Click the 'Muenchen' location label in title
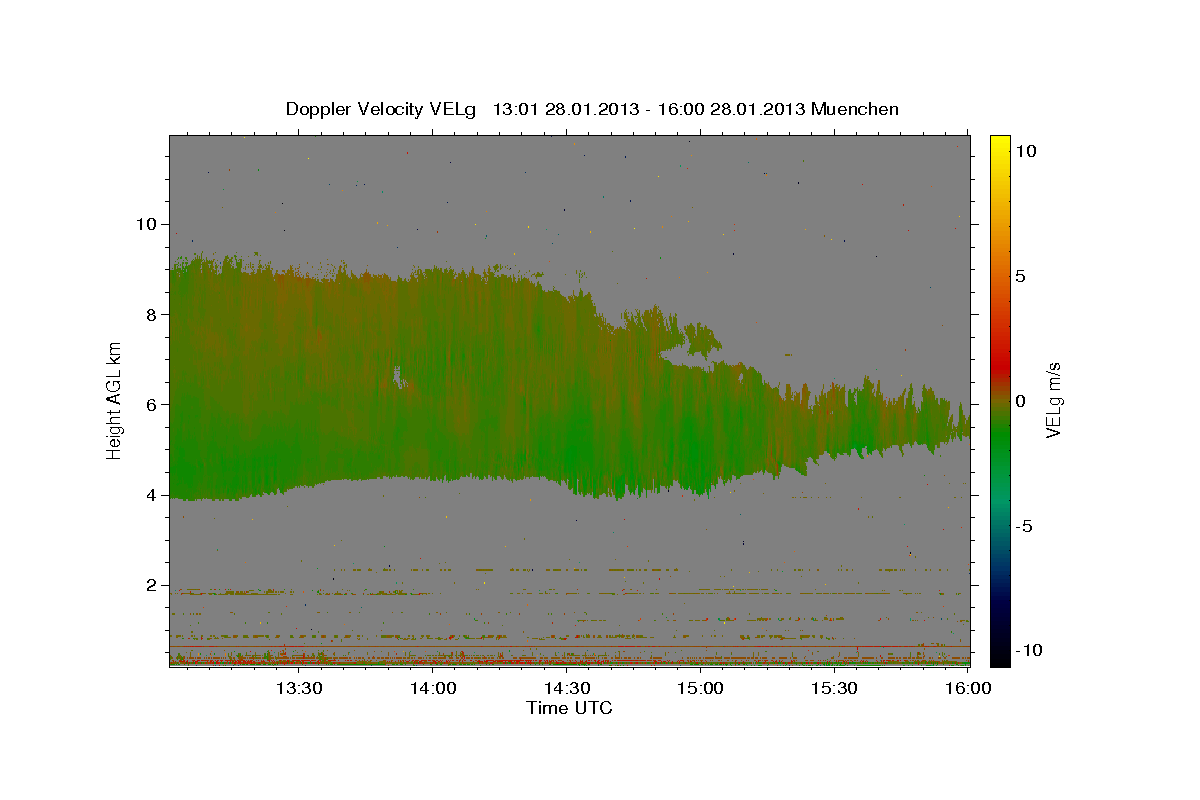Image resolution: width=1200 pixels, height=800 pixels. tap(855, 109)
